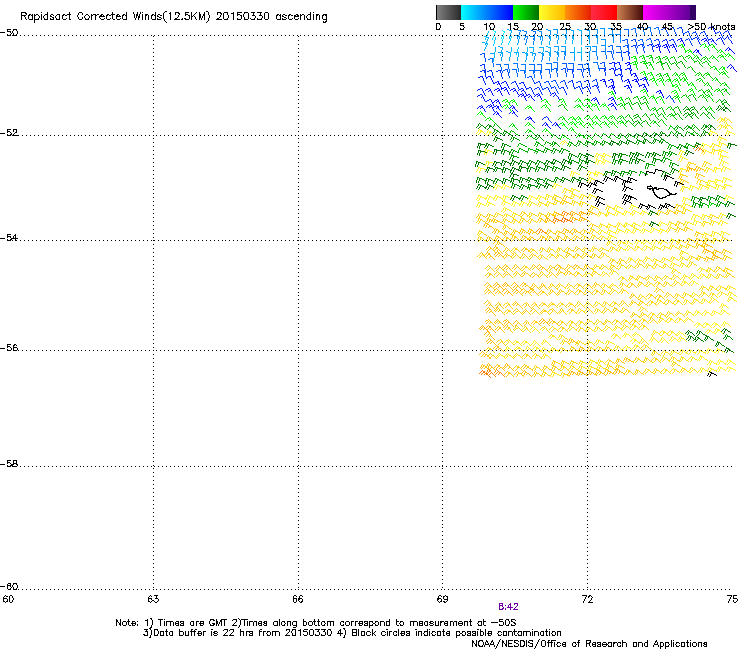This screenshot has width=740, height=650.
Task: Click the '66' longitude axis label
Action: pyautogui.click(x=298, y=599)
